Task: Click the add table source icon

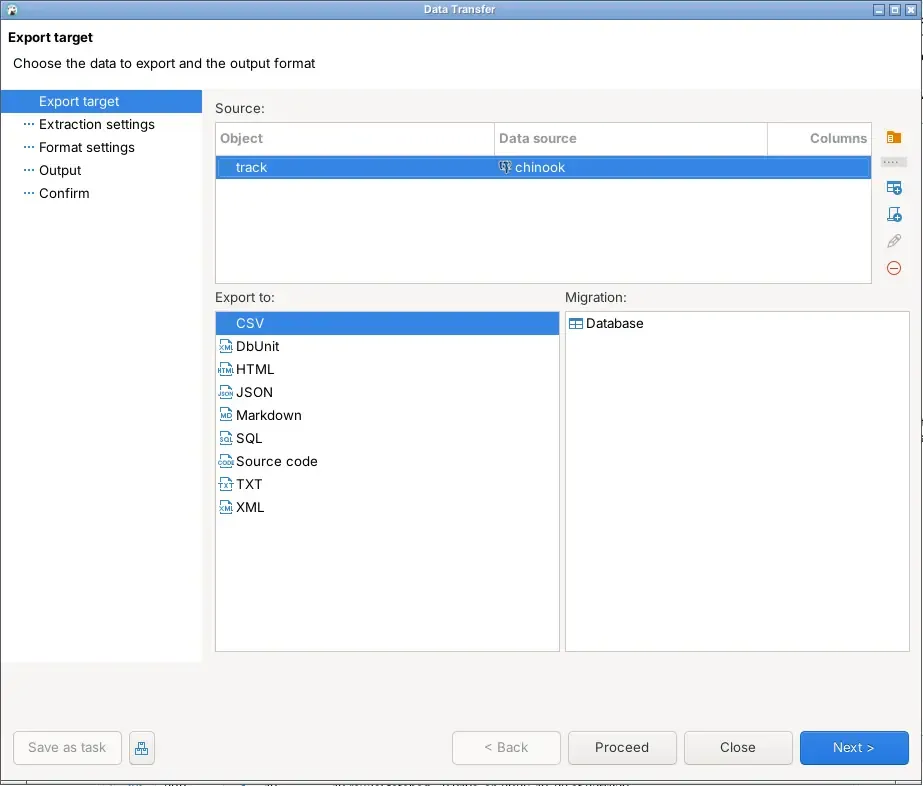Action: coord(894,188)
